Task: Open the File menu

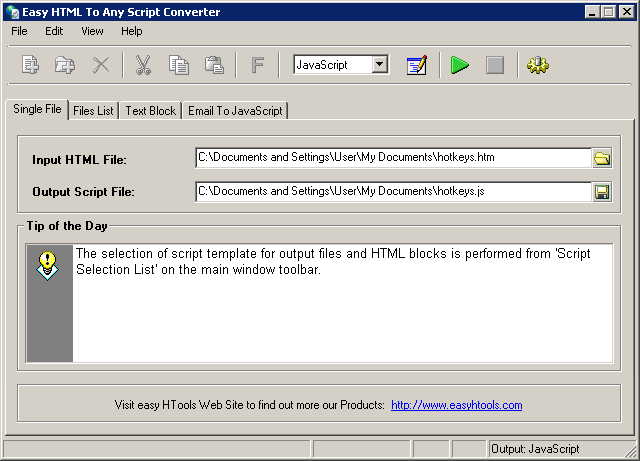Action: (19, 31)
